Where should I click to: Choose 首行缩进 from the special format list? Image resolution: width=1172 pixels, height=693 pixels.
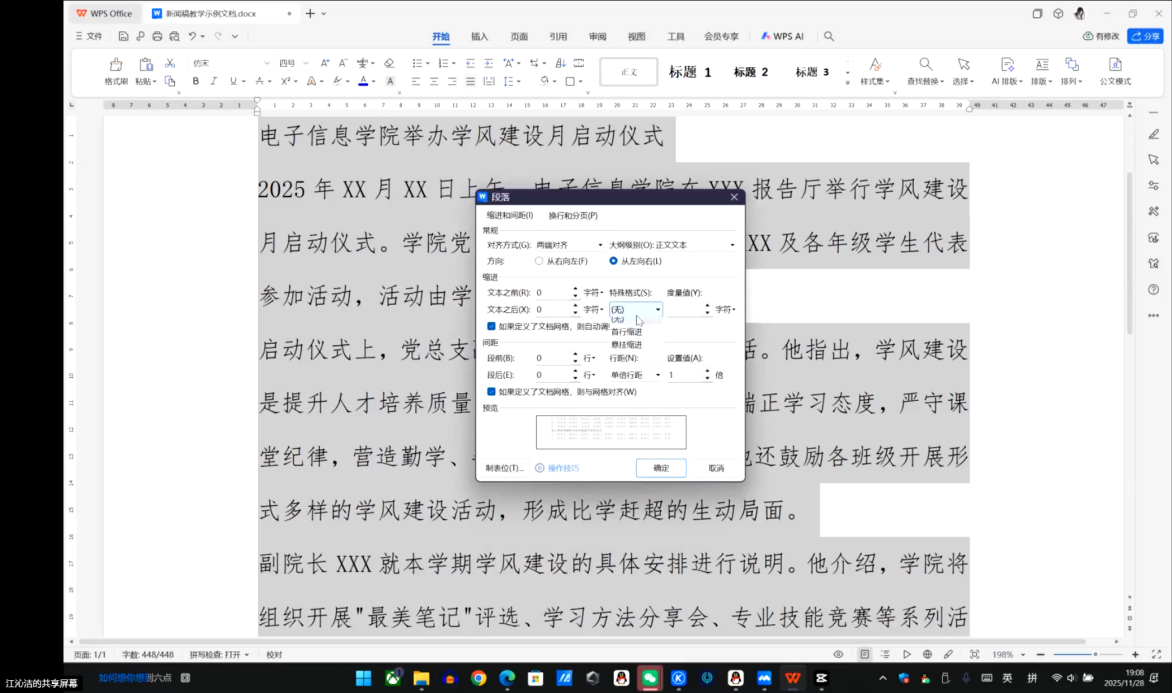(x=627, y=332)
